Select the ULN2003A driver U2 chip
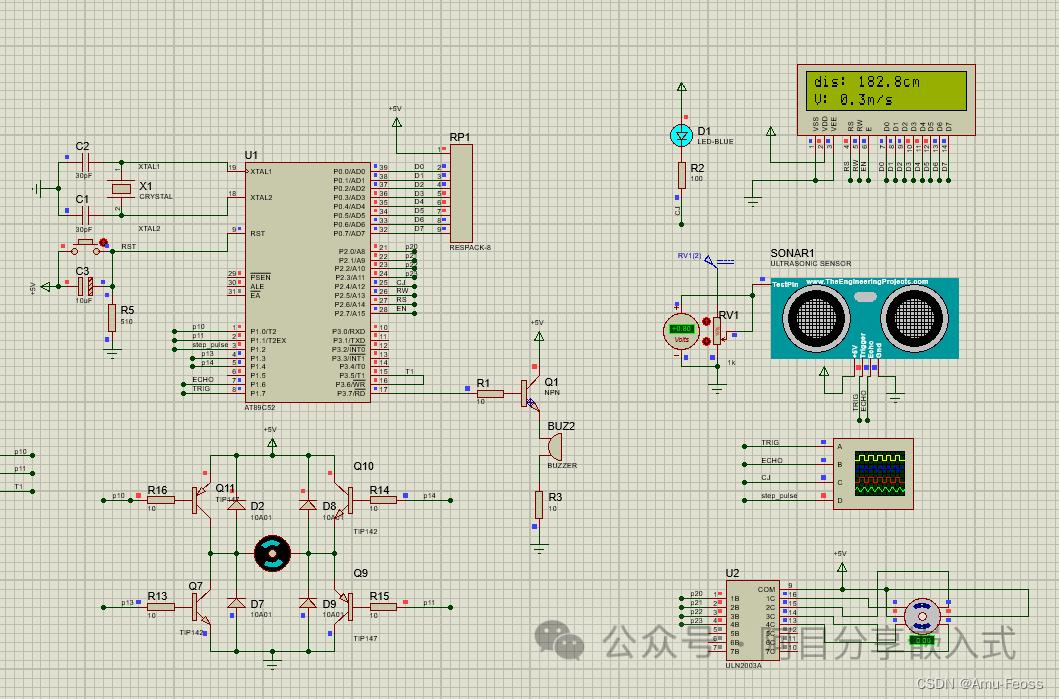The width and height of the screenshot is (1059, 699). (753, 620)
